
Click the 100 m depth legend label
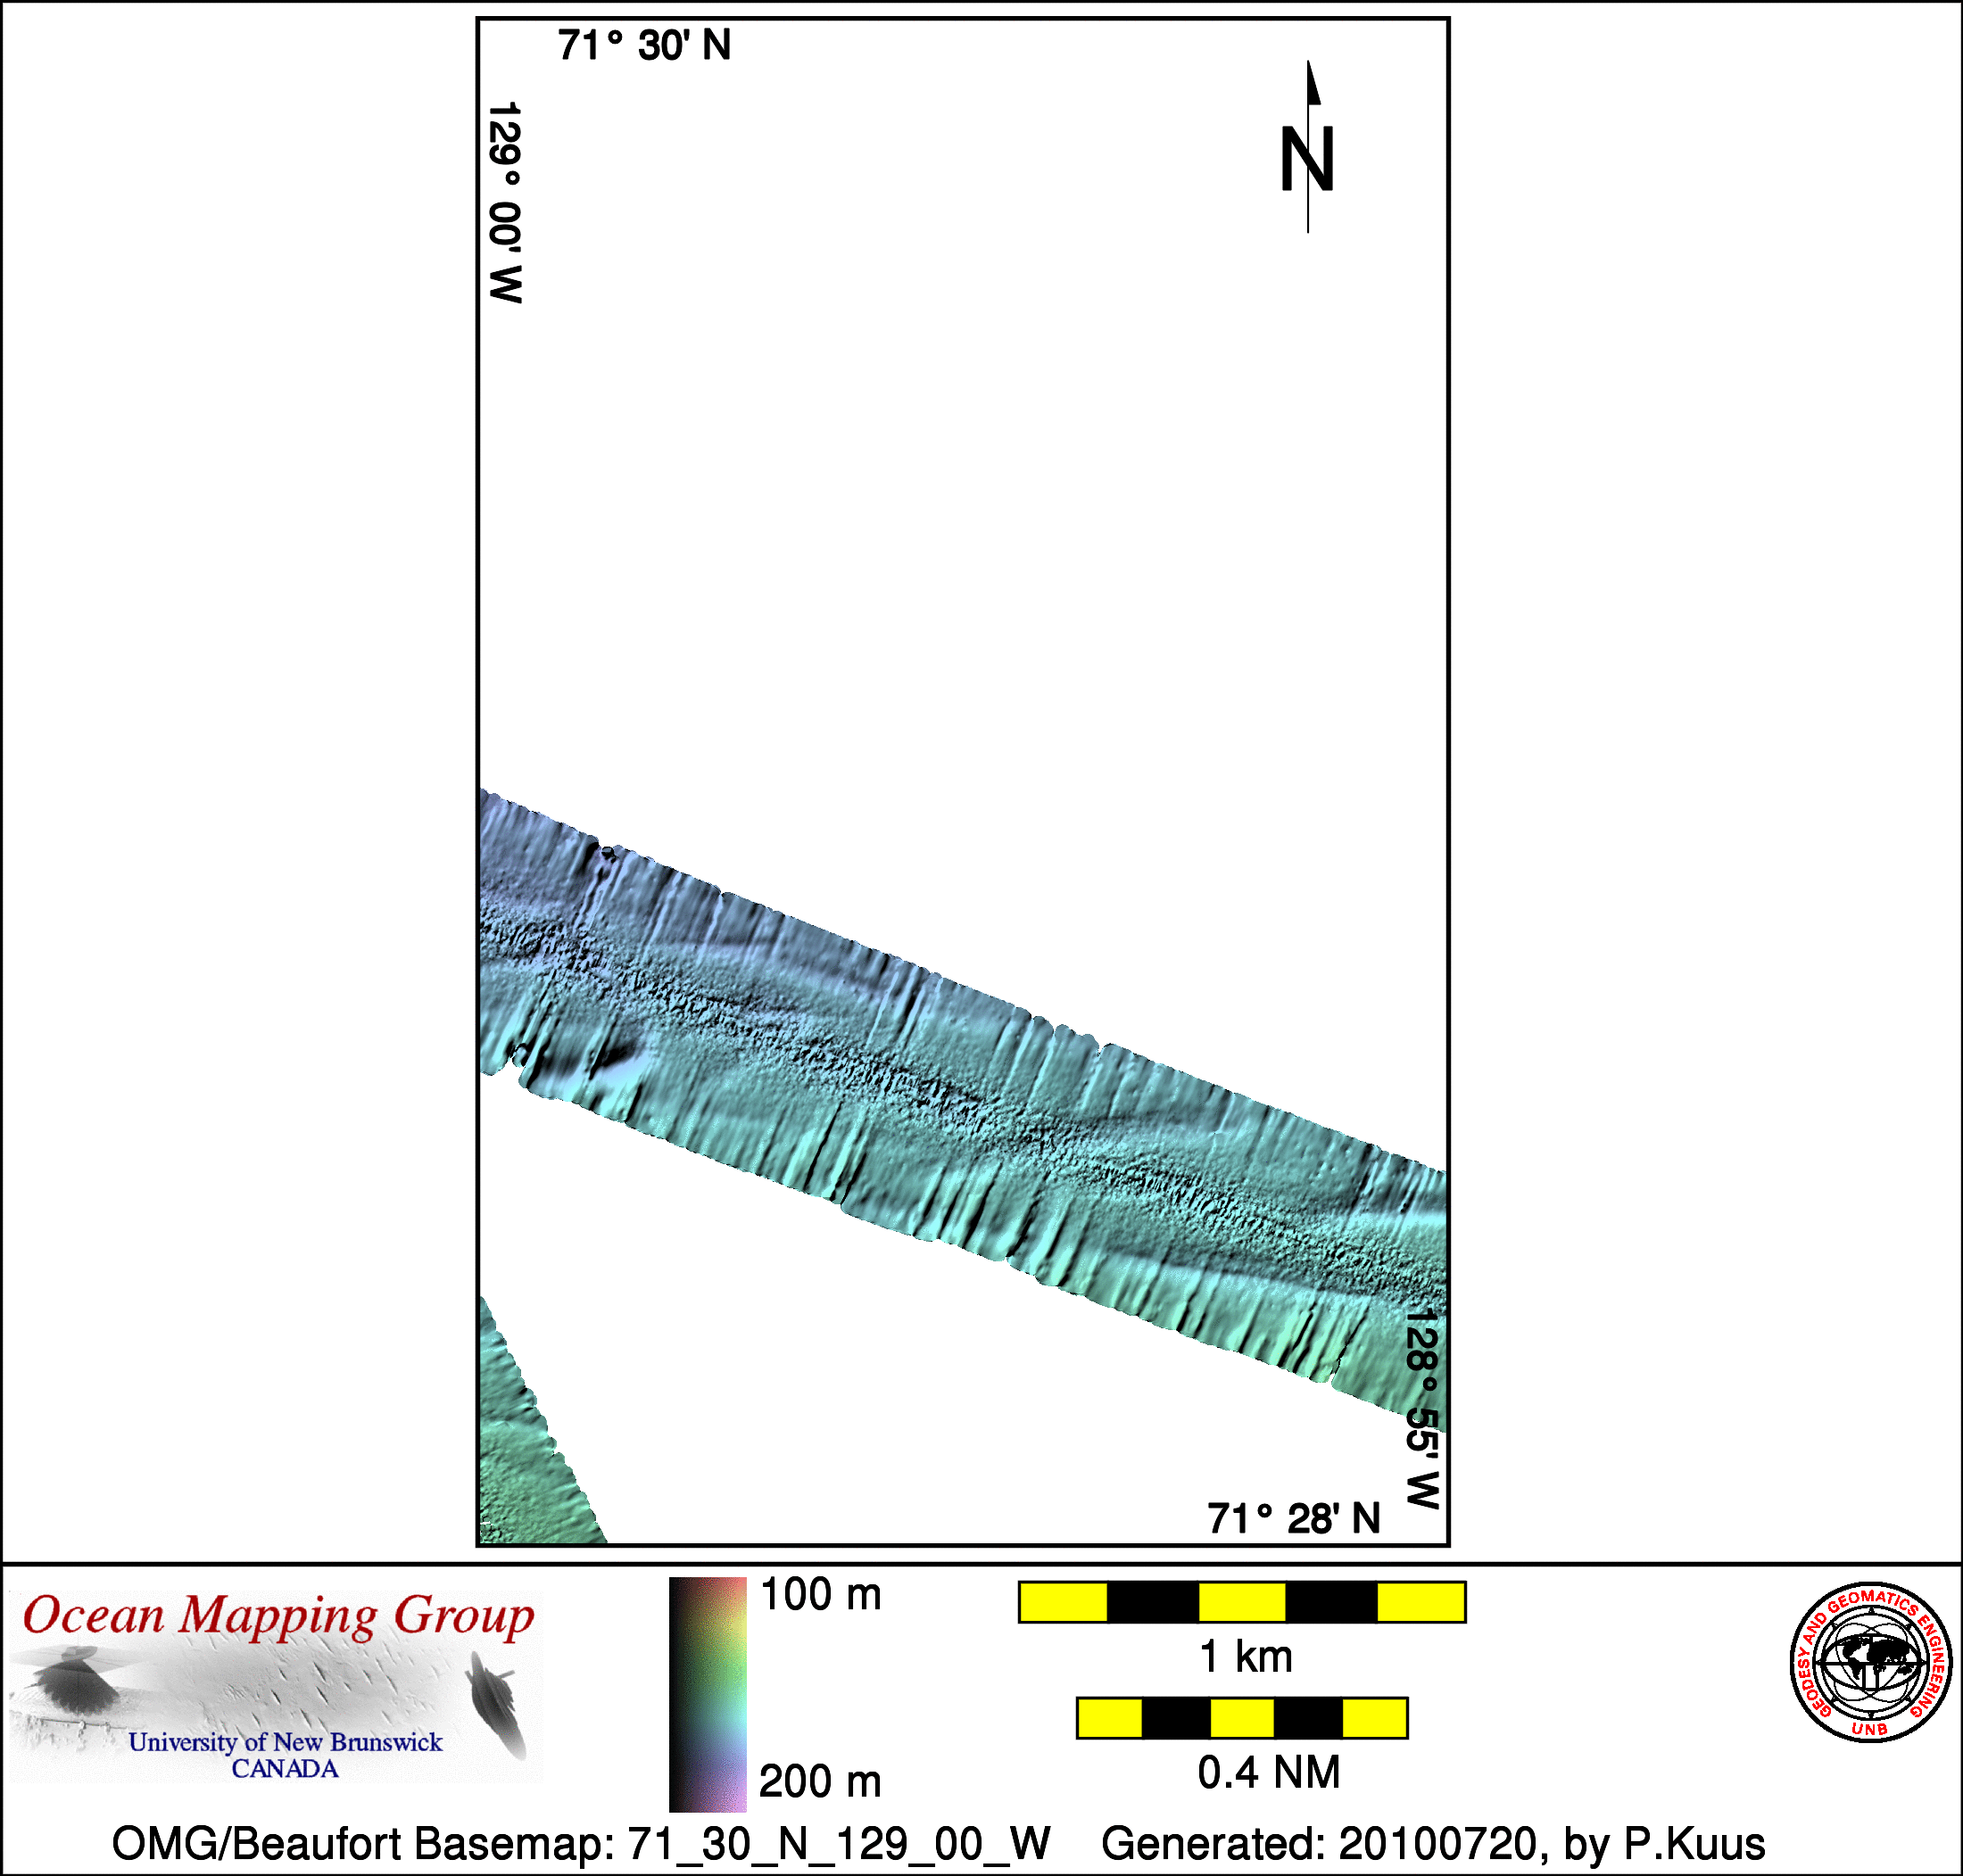820,1595
